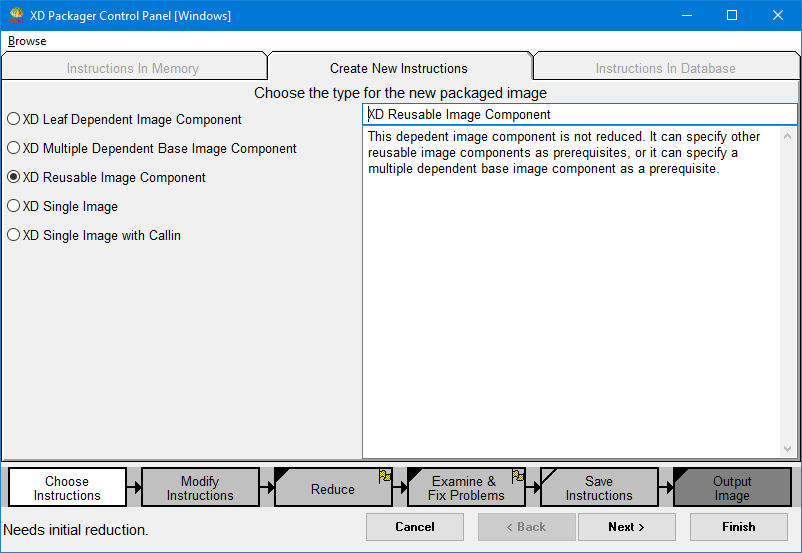Click the flag icon on Examine & Fix Problems

[518, 476]
